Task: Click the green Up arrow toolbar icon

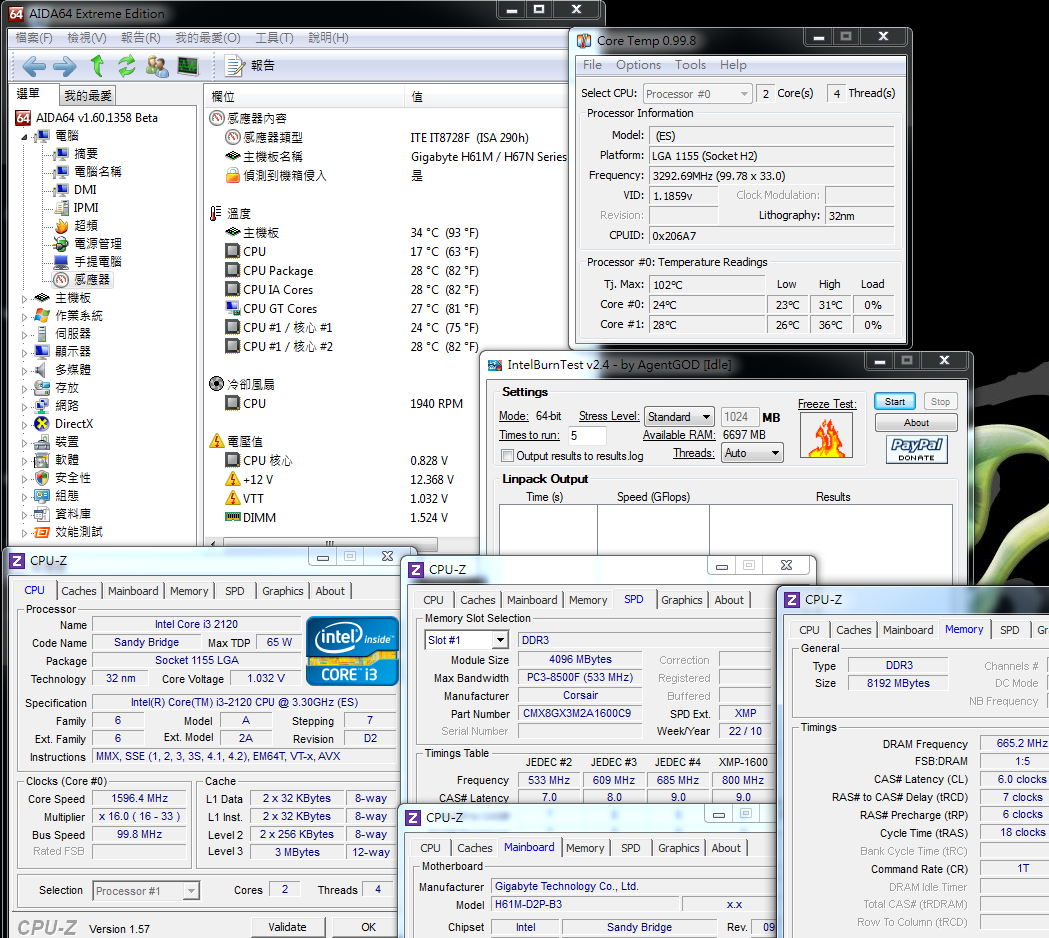Action: [97, 66]
